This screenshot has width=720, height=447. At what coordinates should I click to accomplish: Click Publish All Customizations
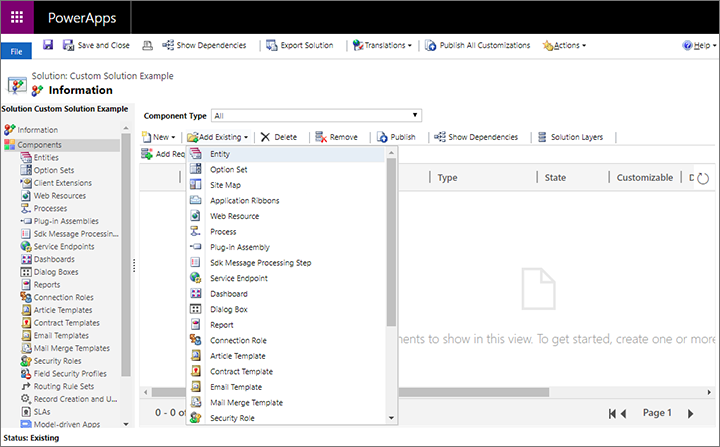(478, 45)
